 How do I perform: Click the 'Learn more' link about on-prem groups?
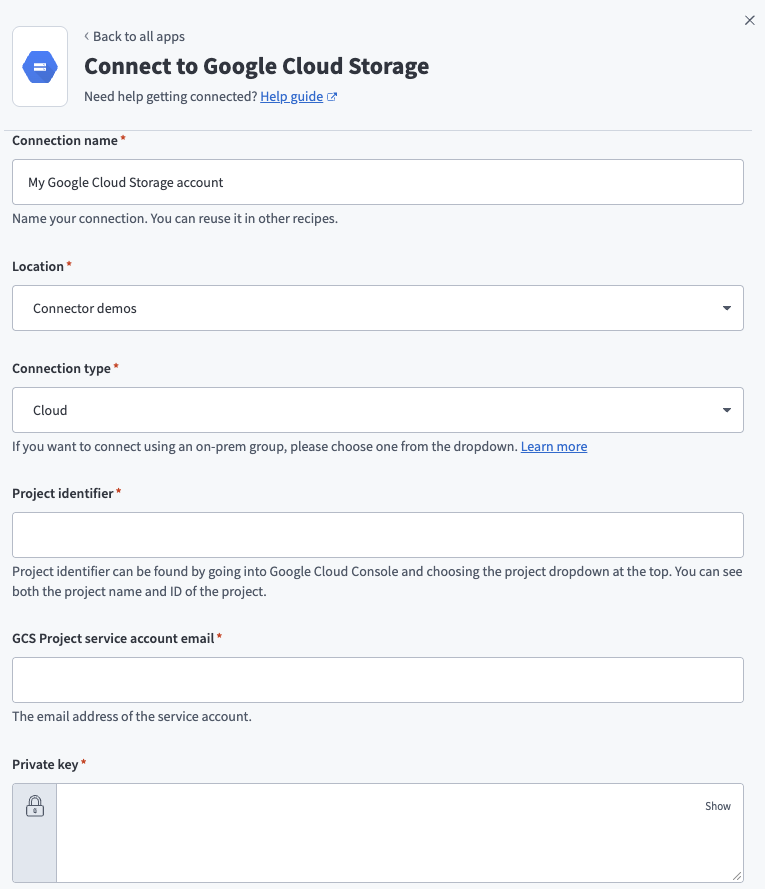pos(554,446)
